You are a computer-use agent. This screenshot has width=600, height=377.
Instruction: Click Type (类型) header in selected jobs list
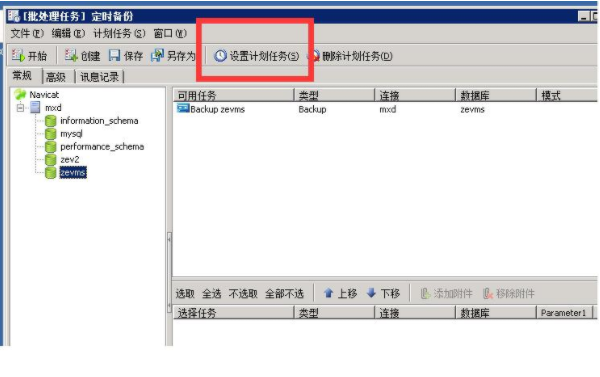click(x=334, y=313)
